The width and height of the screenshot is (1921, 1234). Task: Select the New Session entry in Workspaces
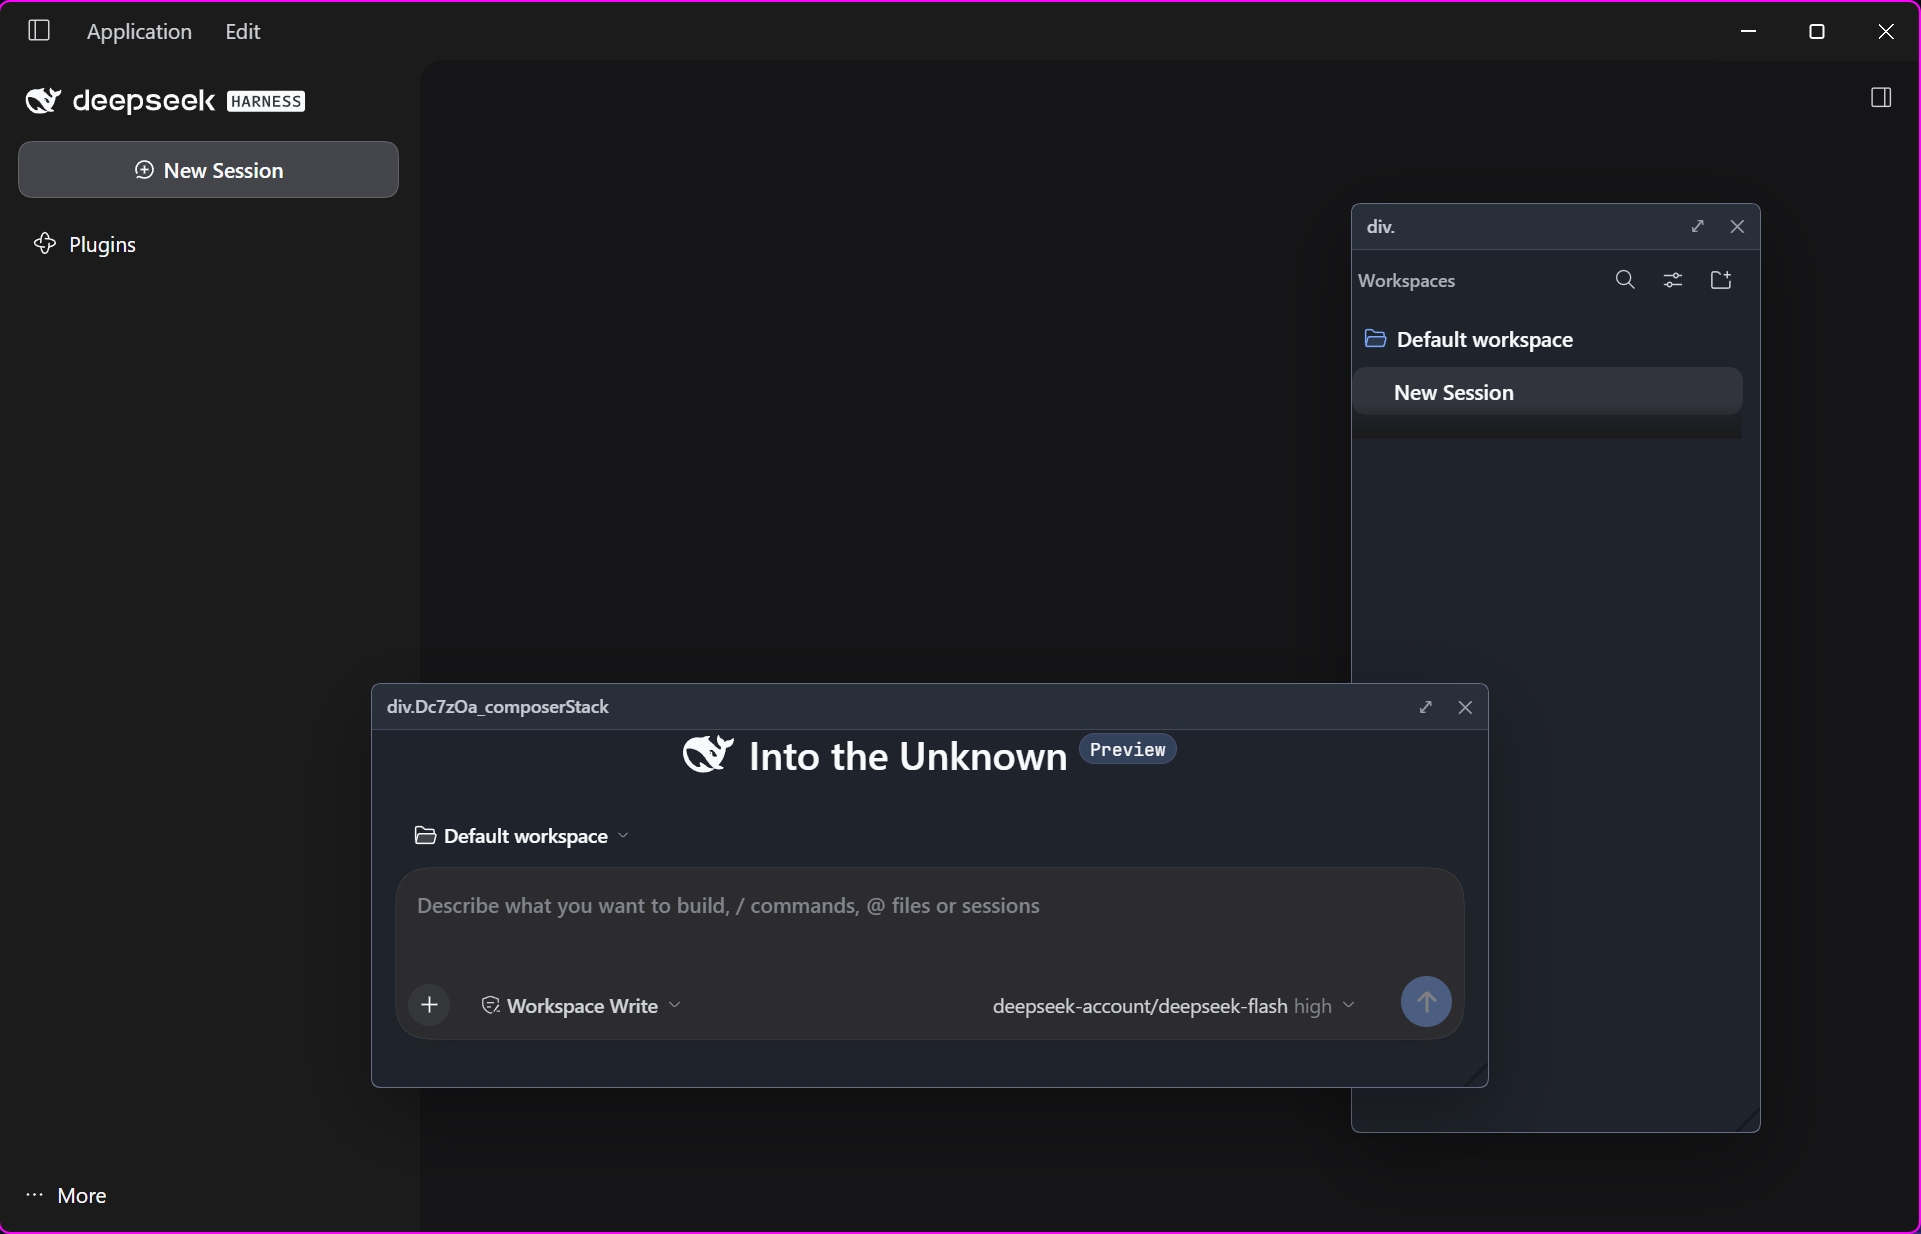coord(1547,392)
